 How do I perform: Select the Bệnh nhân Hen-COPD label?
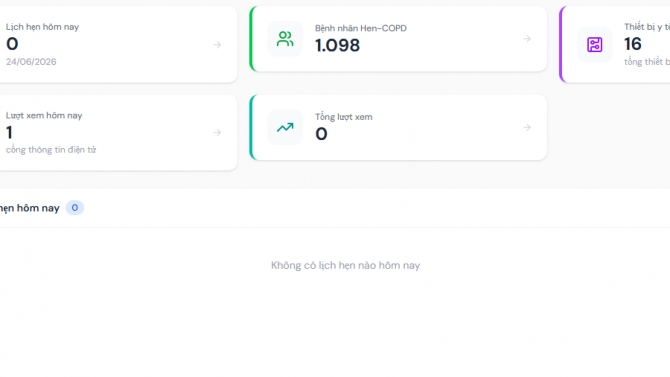(x=361, y=28)
